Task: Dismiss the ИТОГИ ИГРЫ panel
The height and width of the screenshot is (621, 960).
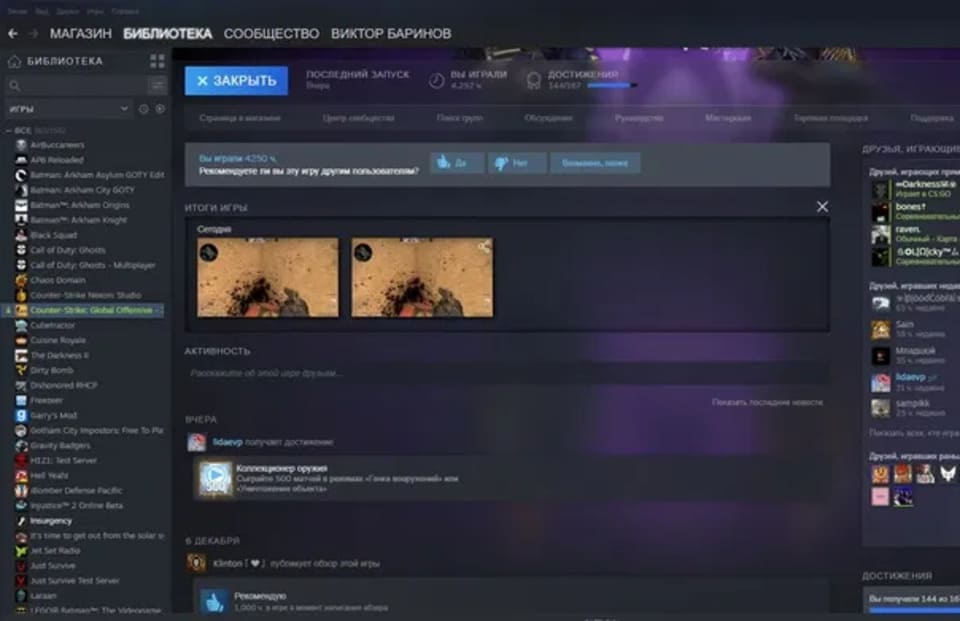Action: pos(822,207)
